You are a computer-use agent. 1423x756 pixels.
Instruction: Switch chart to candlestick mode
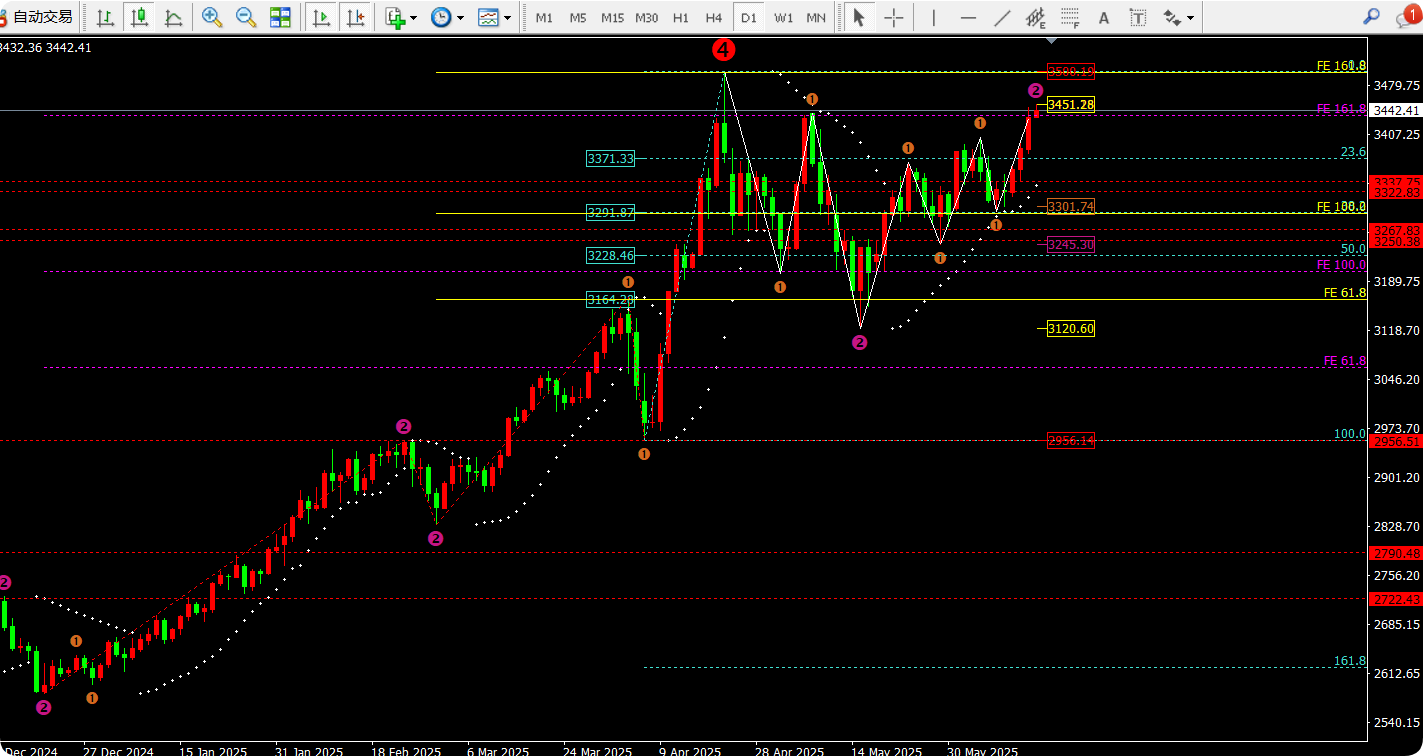pyautogui.click(x=139, y=17)
